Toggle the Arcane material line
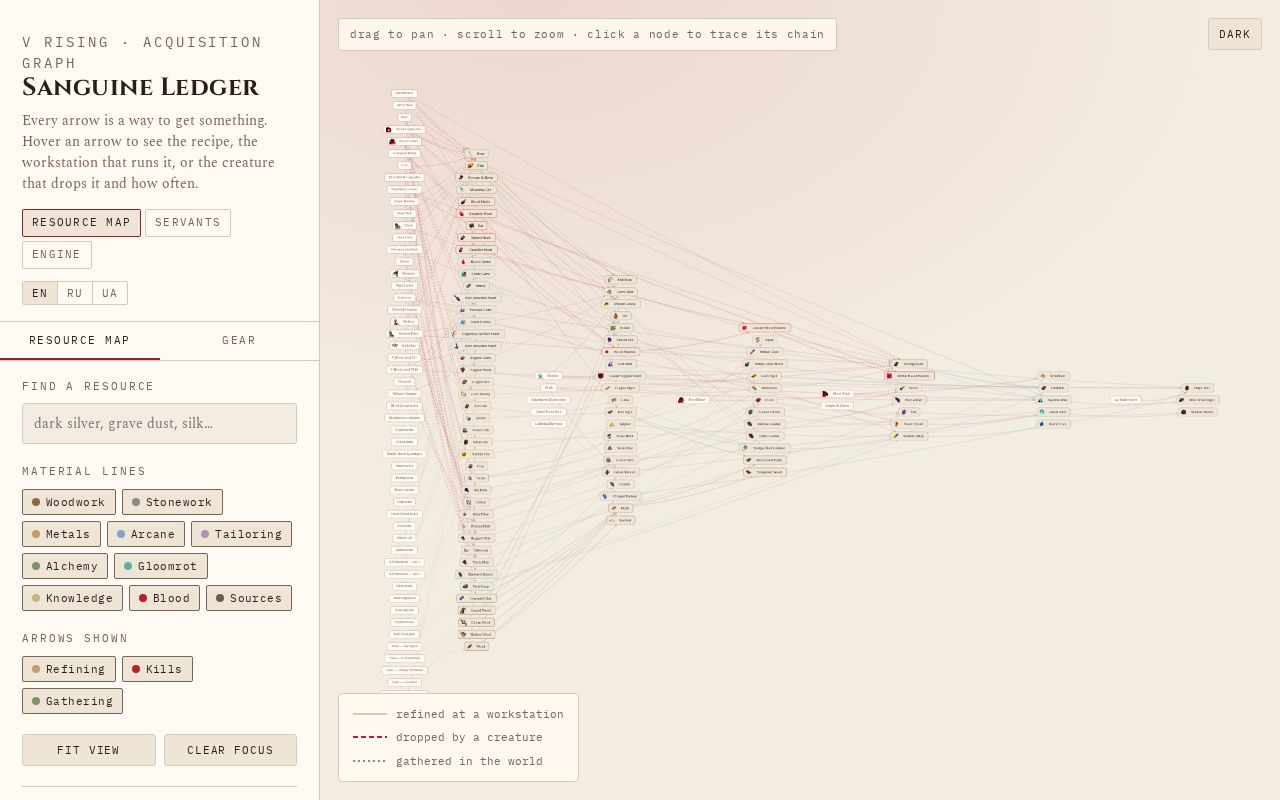The width and height of the screenshot is (1280, 800). tap(146, 534)
